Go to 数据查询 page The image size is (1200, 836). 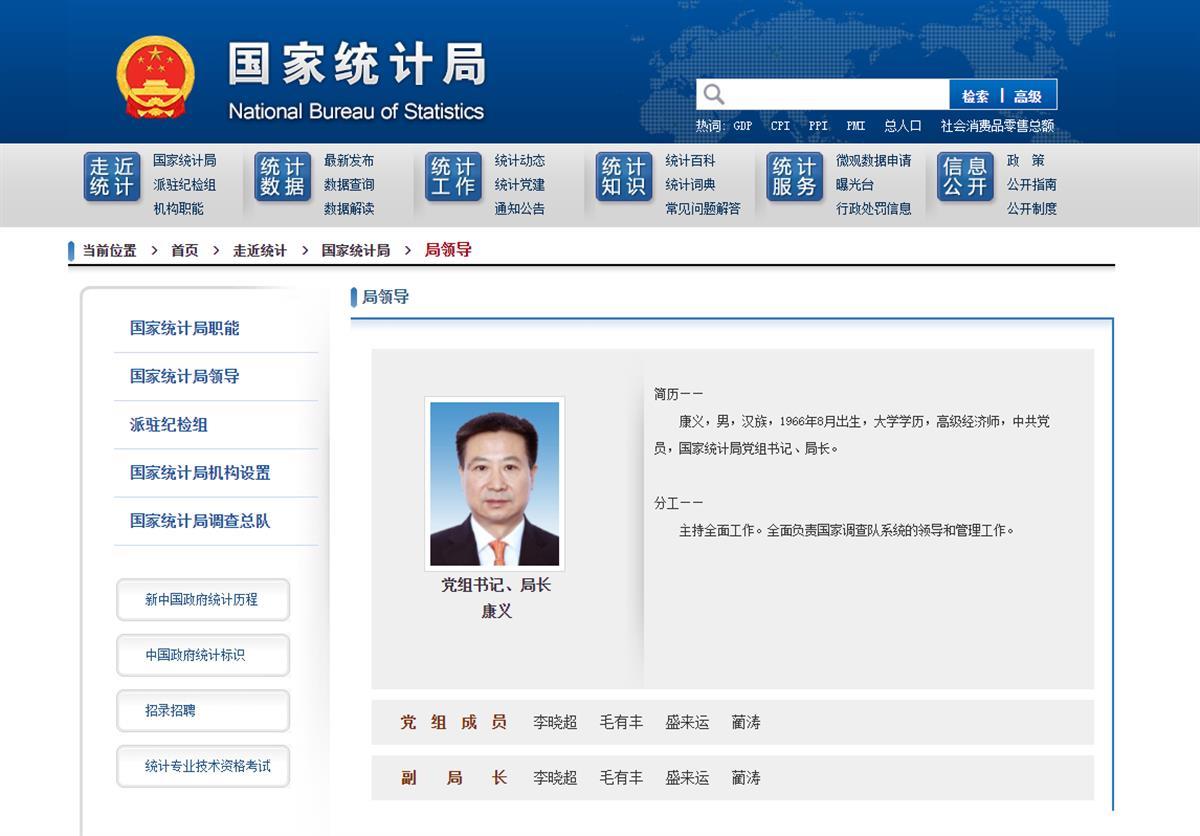coord(349,184)
